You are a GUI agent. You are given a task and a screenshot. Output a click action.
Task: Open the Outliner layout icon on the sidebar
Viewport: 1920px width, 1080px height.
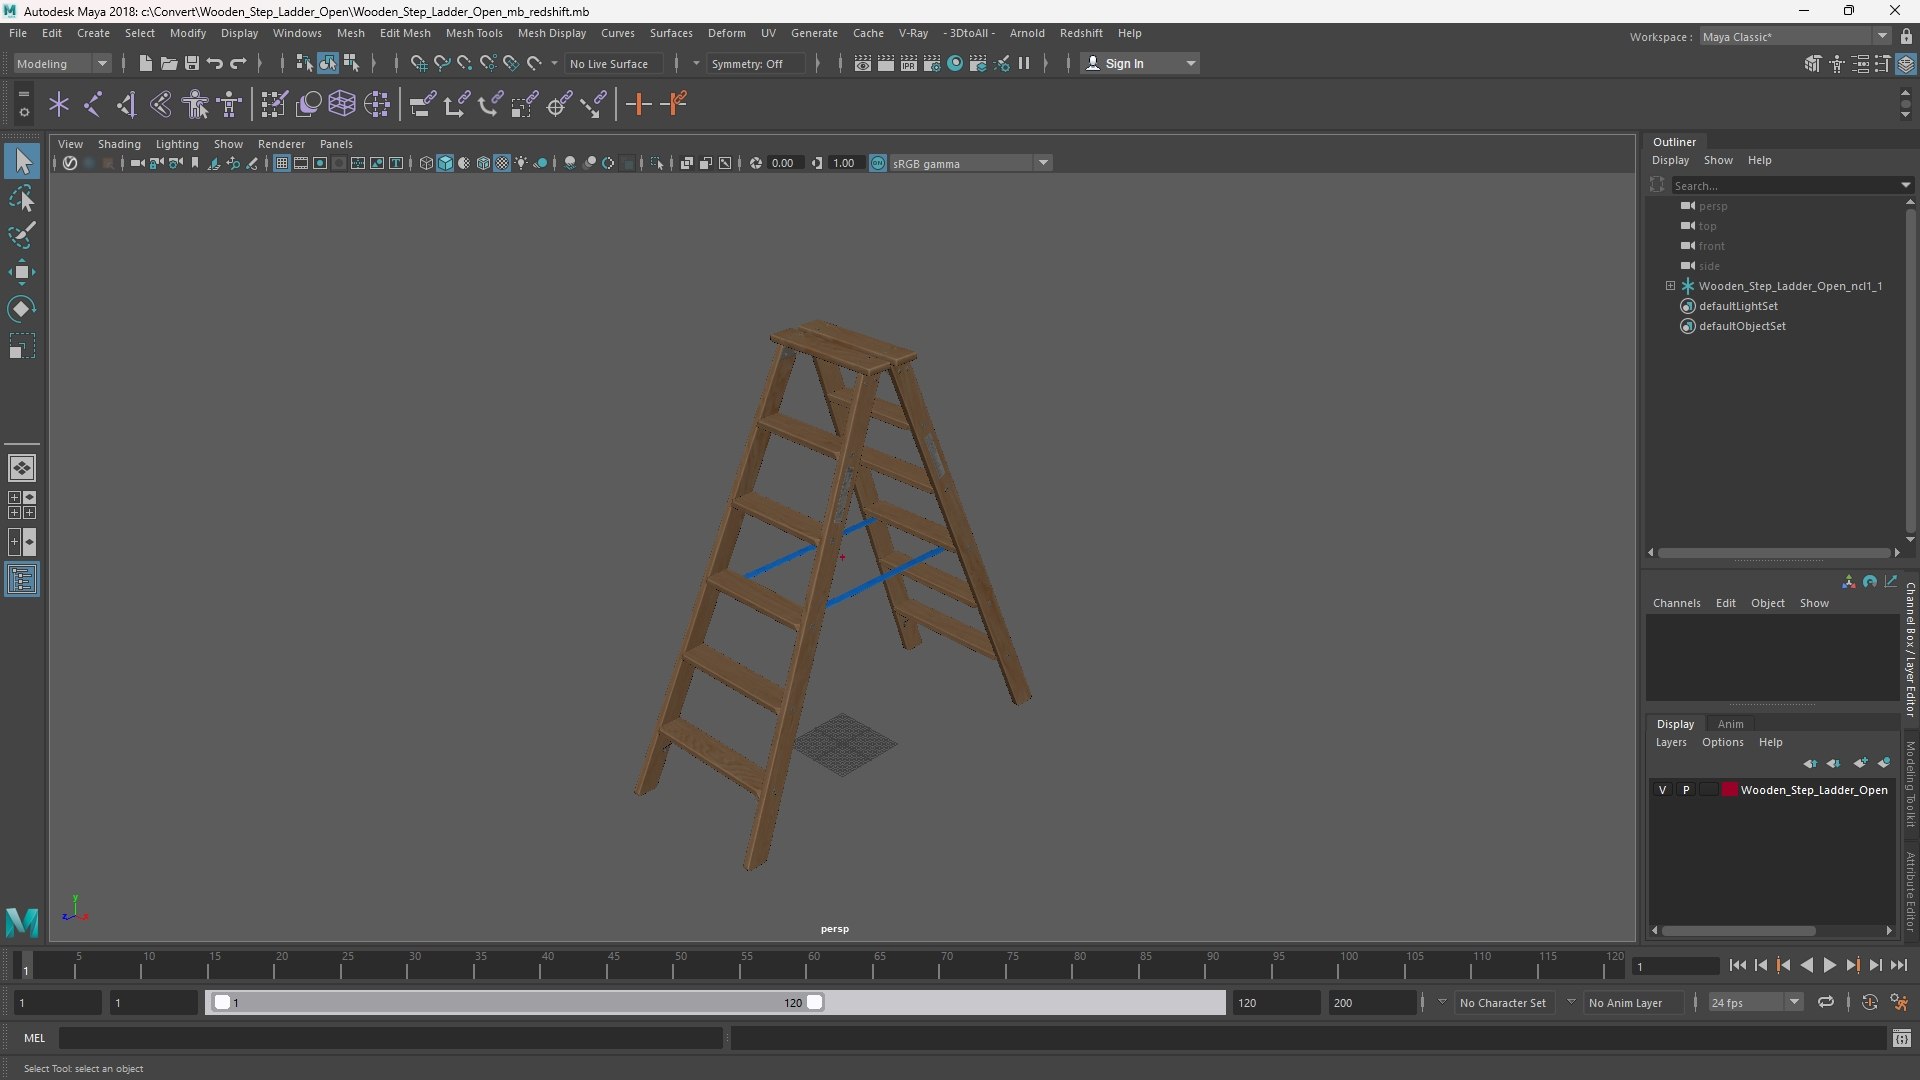pyautogui.click(x=22, y=580)
